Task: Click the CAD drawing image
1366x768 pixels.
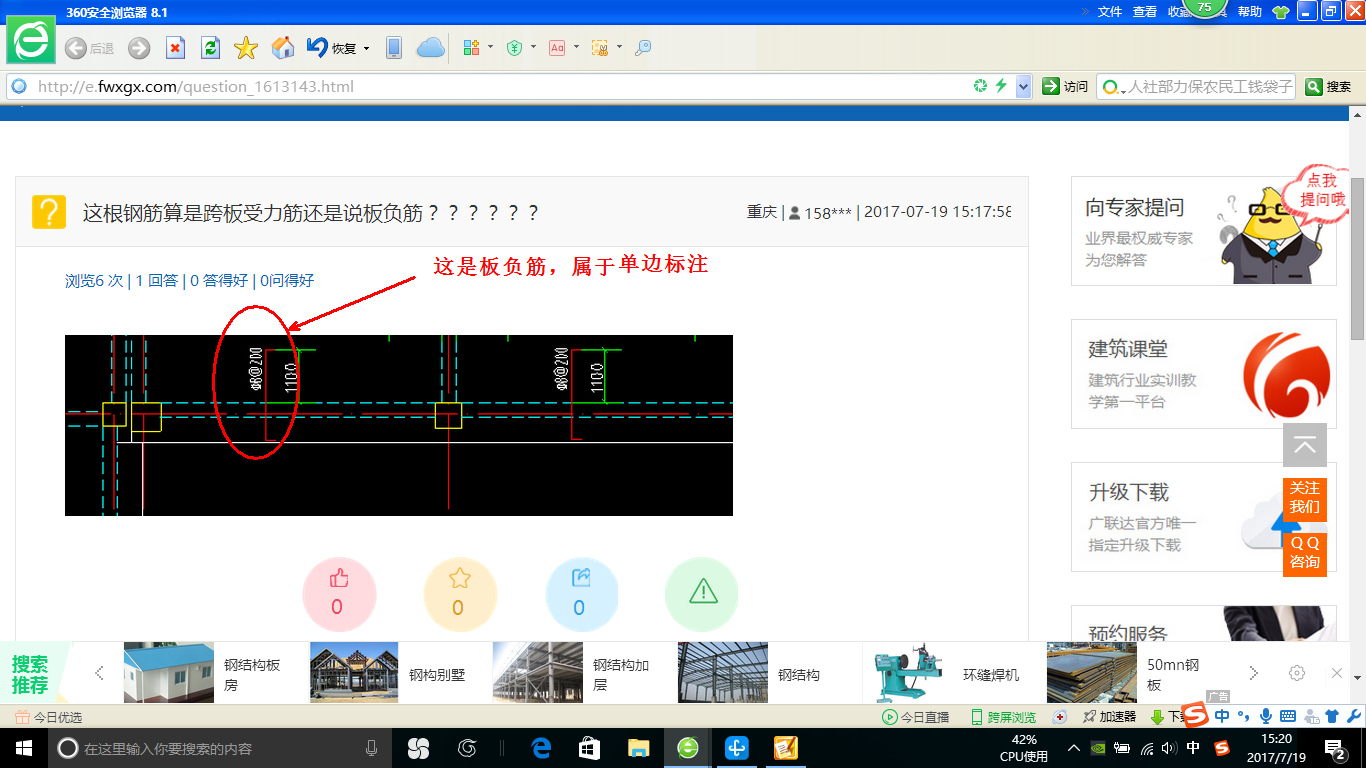Action: [399, 425]
